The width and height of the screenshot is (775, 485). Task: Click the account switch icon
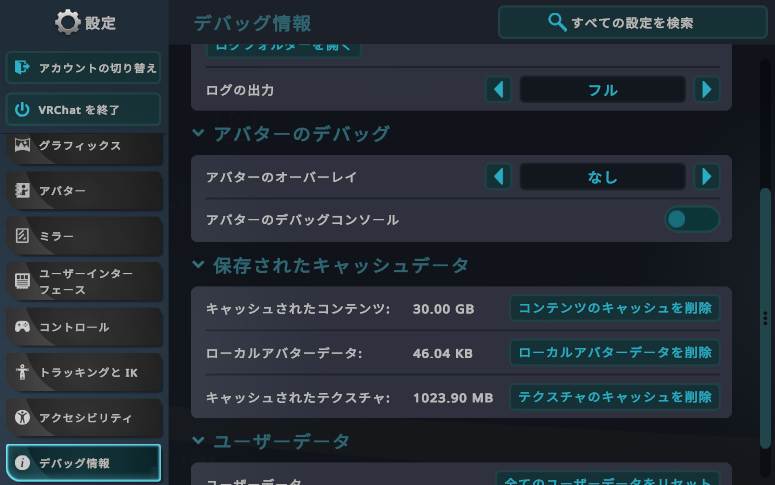pos(23,68)
